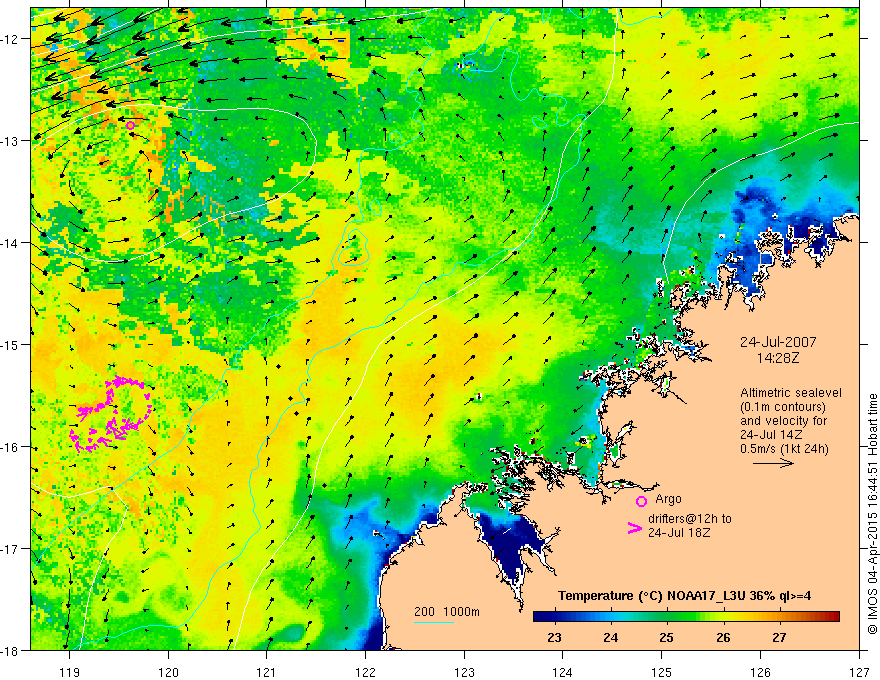Click the '24-Jul 18Z' legend text
This screenshot has width=880, height=680.
click(679, 532)
